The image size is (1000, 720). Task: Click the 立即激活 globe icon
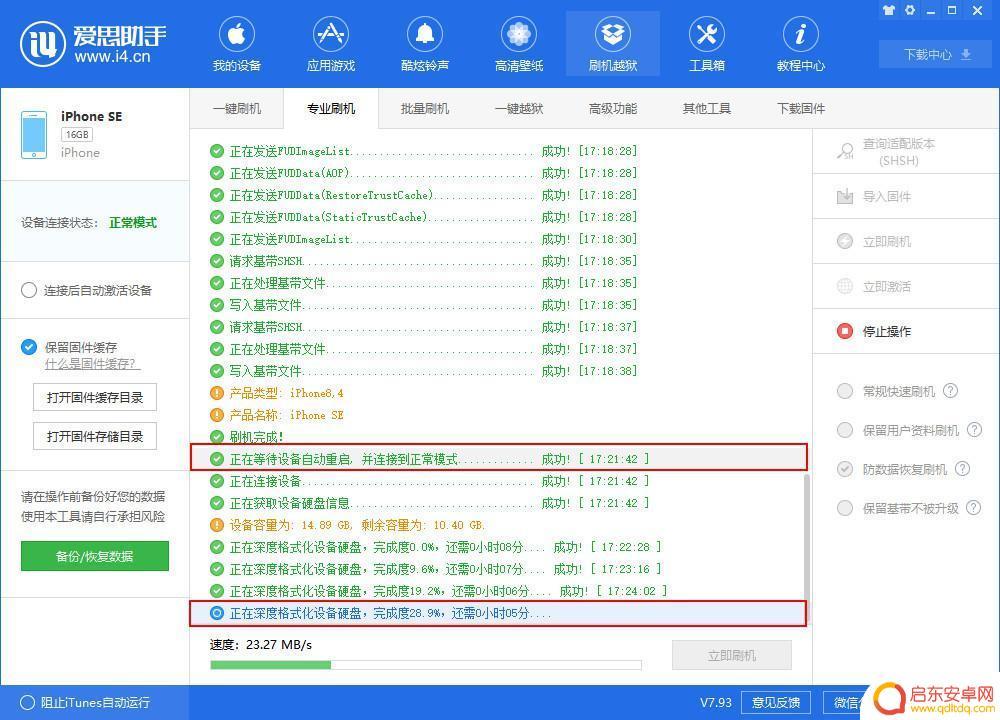[x=845, y=286]
